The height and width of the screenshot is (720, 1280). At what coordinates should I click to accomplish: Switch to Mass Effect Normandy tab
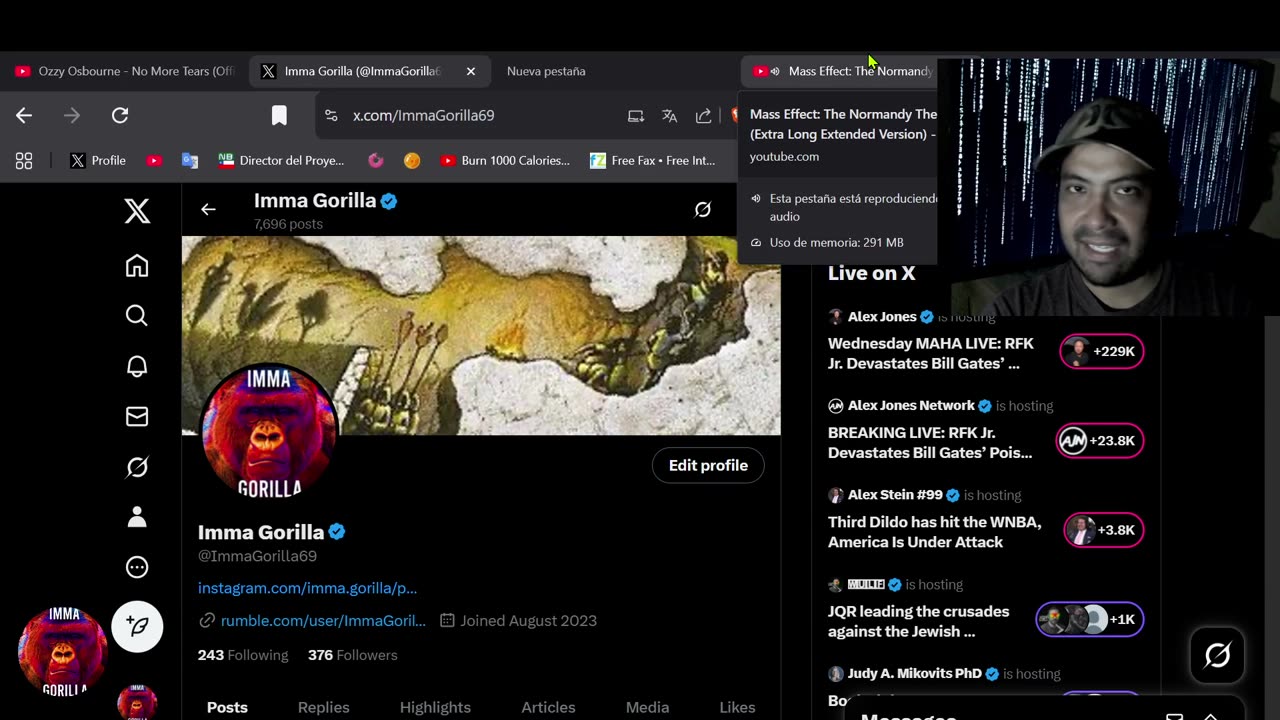[860, 71]
